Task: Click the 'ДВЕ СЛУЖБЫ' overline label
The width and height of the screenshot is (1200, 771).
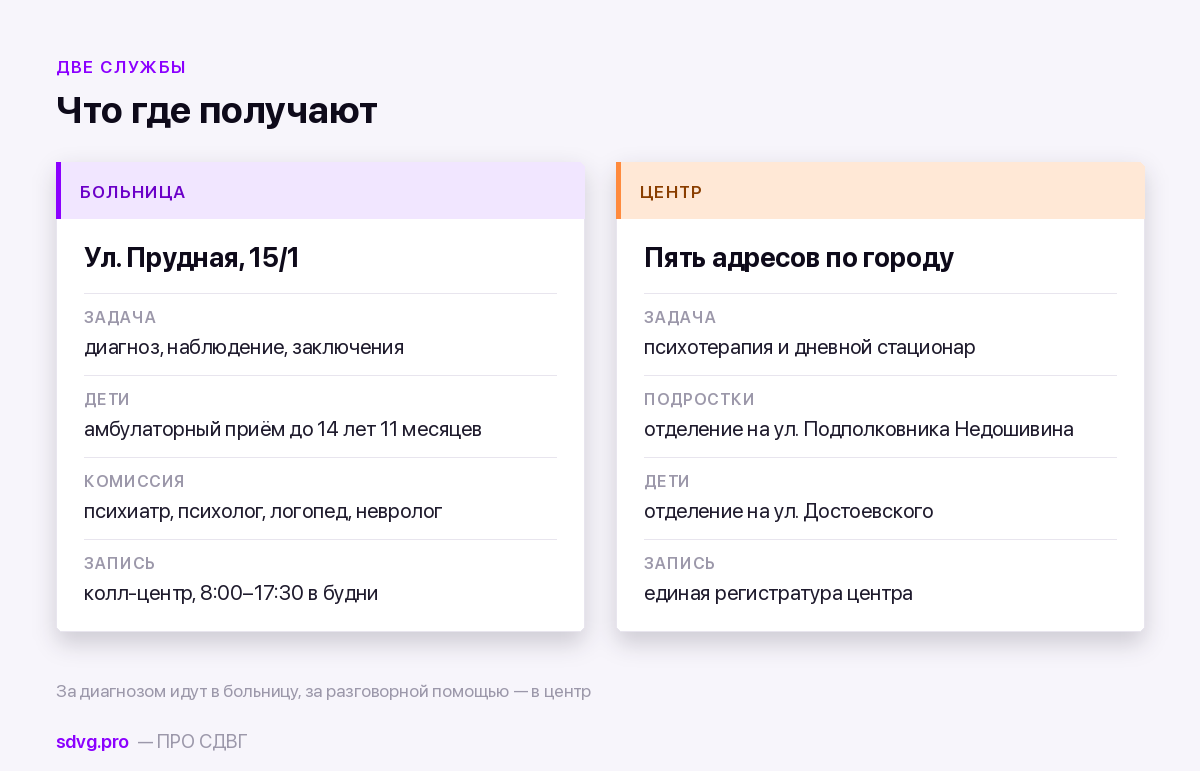Action: [121, 68]
